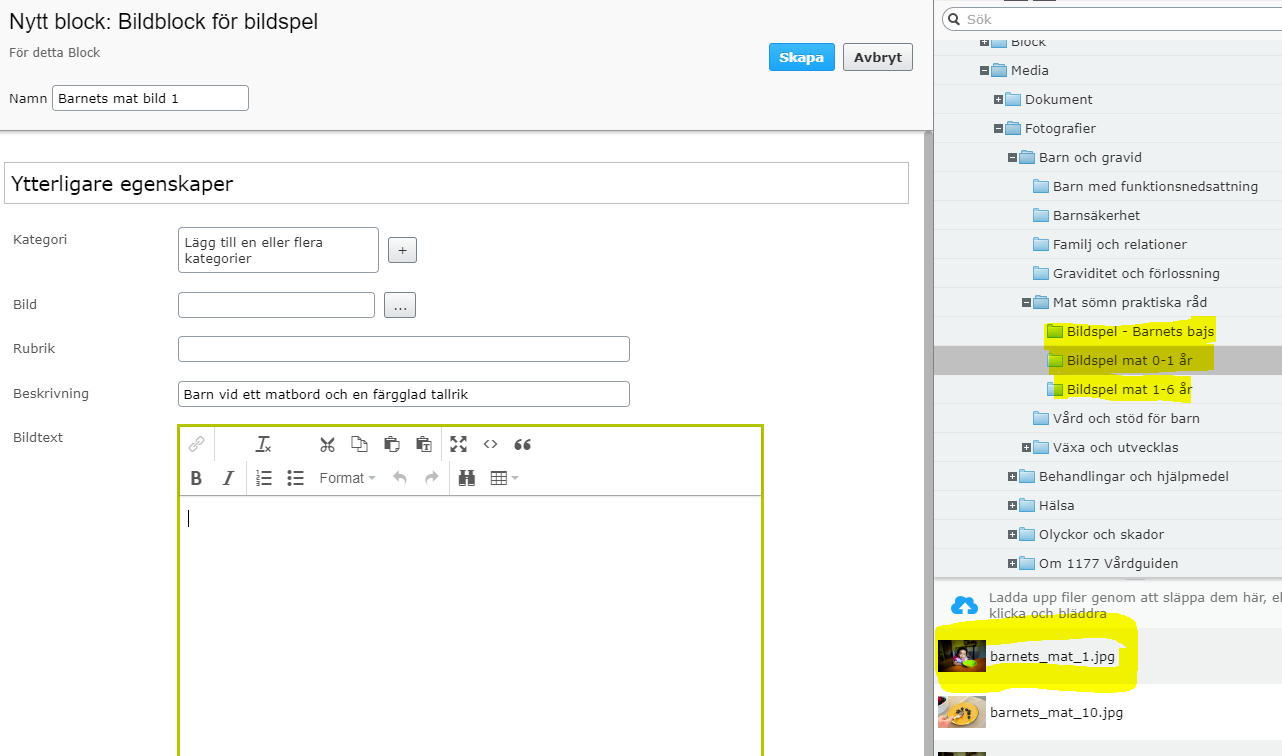Insert a numbered list
1282x756 pixels.
264,478
